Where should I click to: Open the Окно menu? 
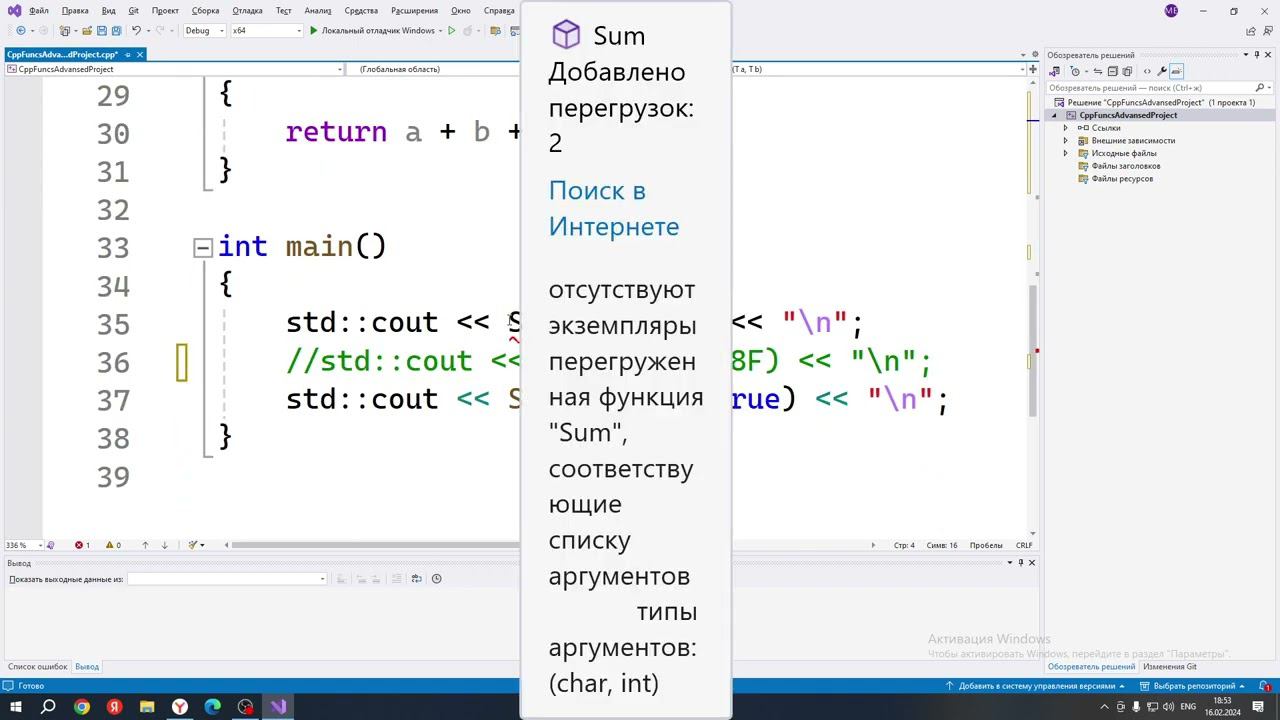pos(460,11)
